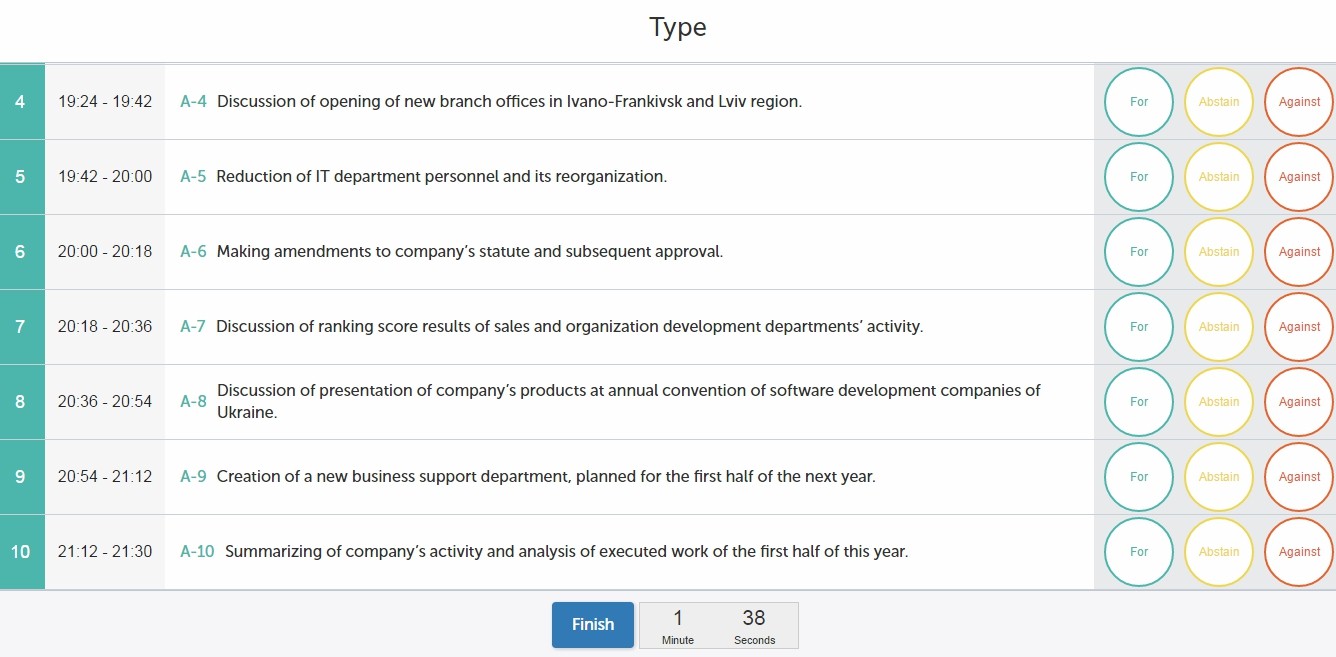
Task: Select For on summarizing company's activity
Action: [1139, 552]
